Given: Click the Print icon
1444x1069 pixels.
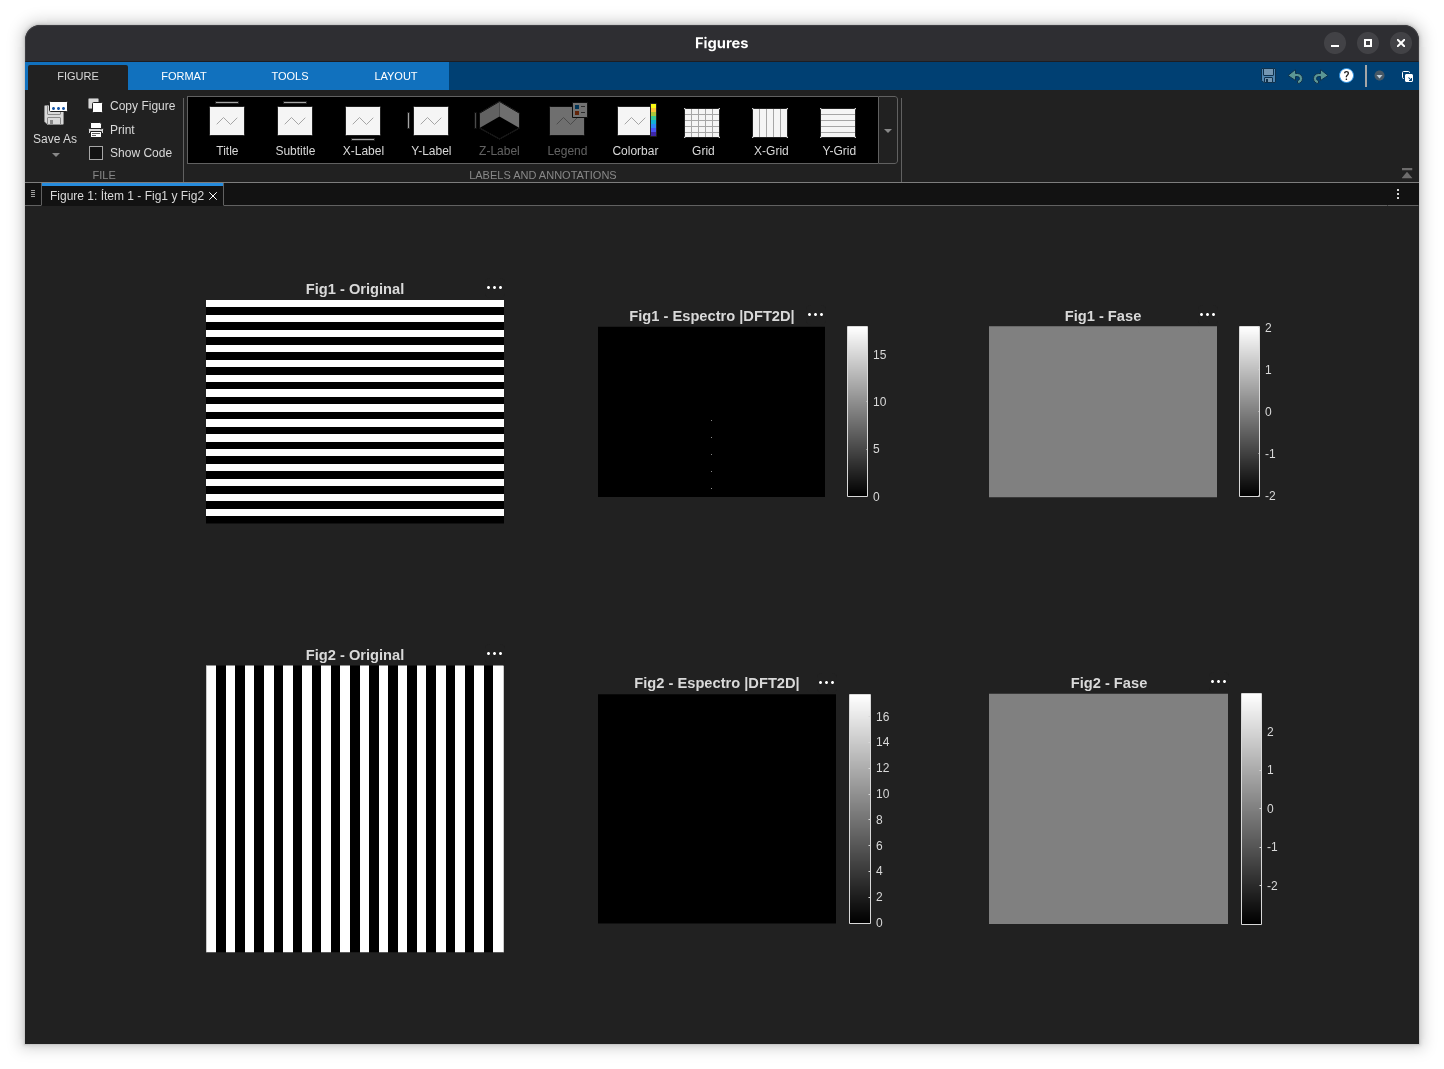Looking at the screenshot, I should tap(96, 130).
